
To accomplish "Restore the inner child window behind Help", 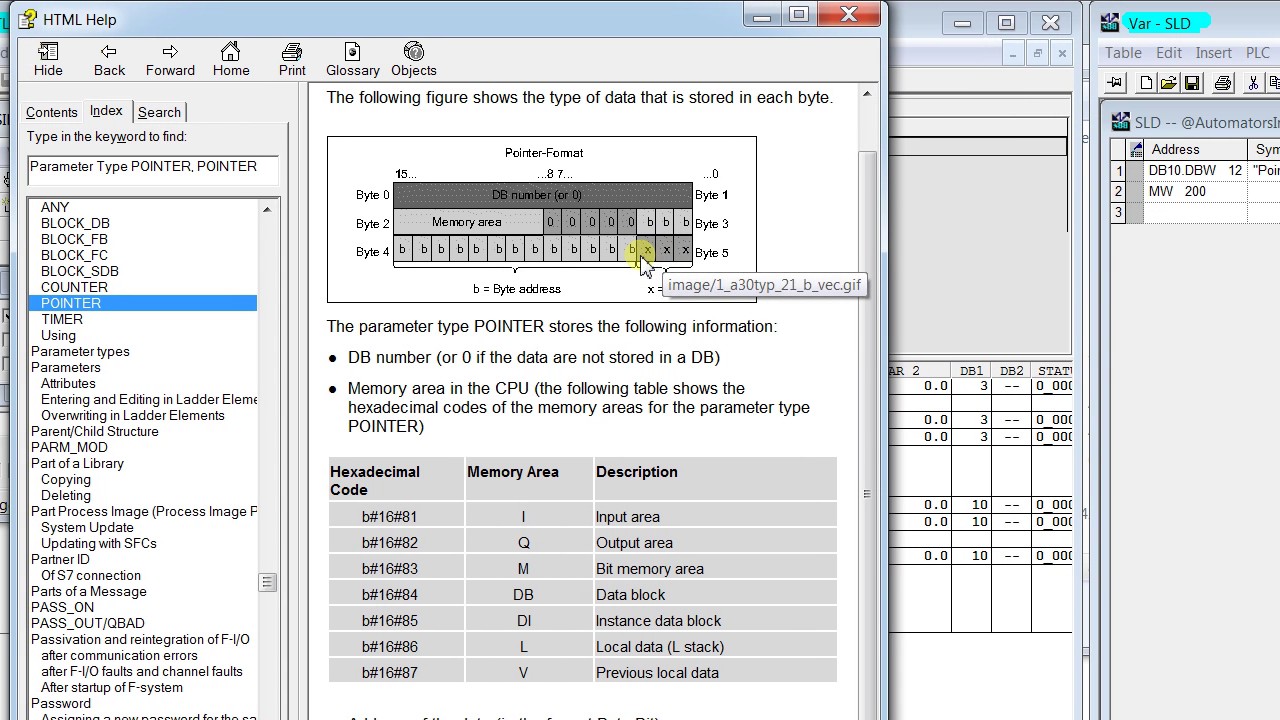I will 1037,54.
